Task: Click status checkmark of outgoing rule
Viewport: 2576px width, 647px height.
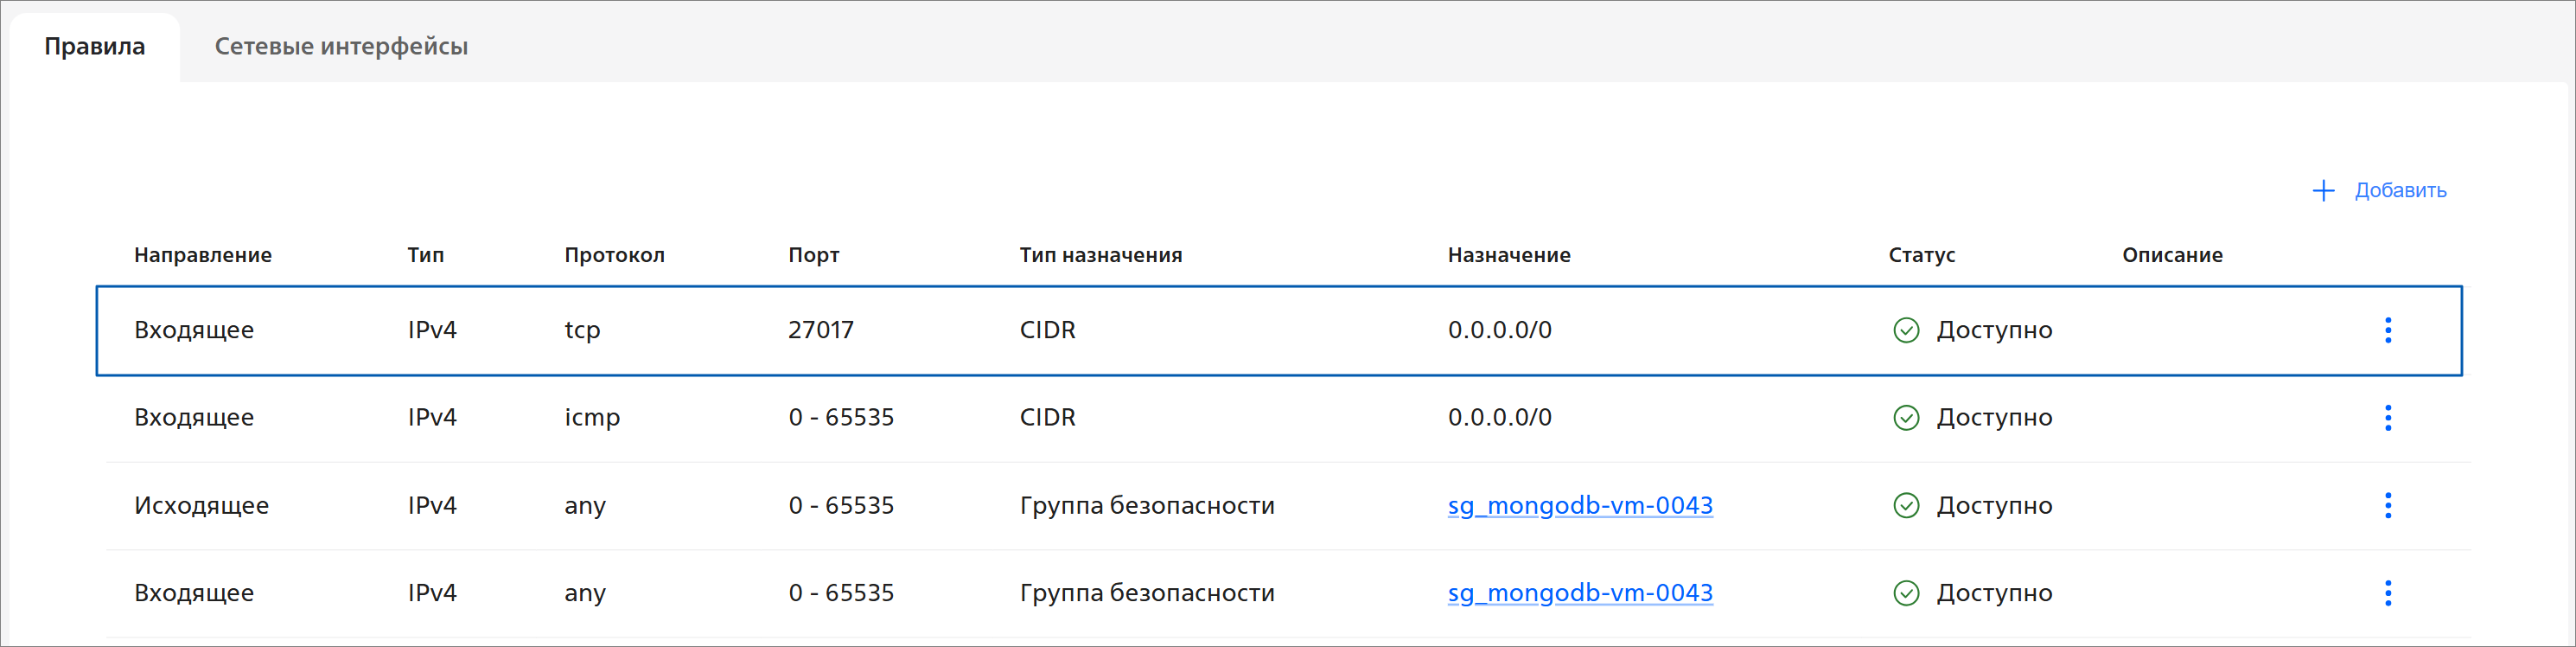Action: 1906,506
